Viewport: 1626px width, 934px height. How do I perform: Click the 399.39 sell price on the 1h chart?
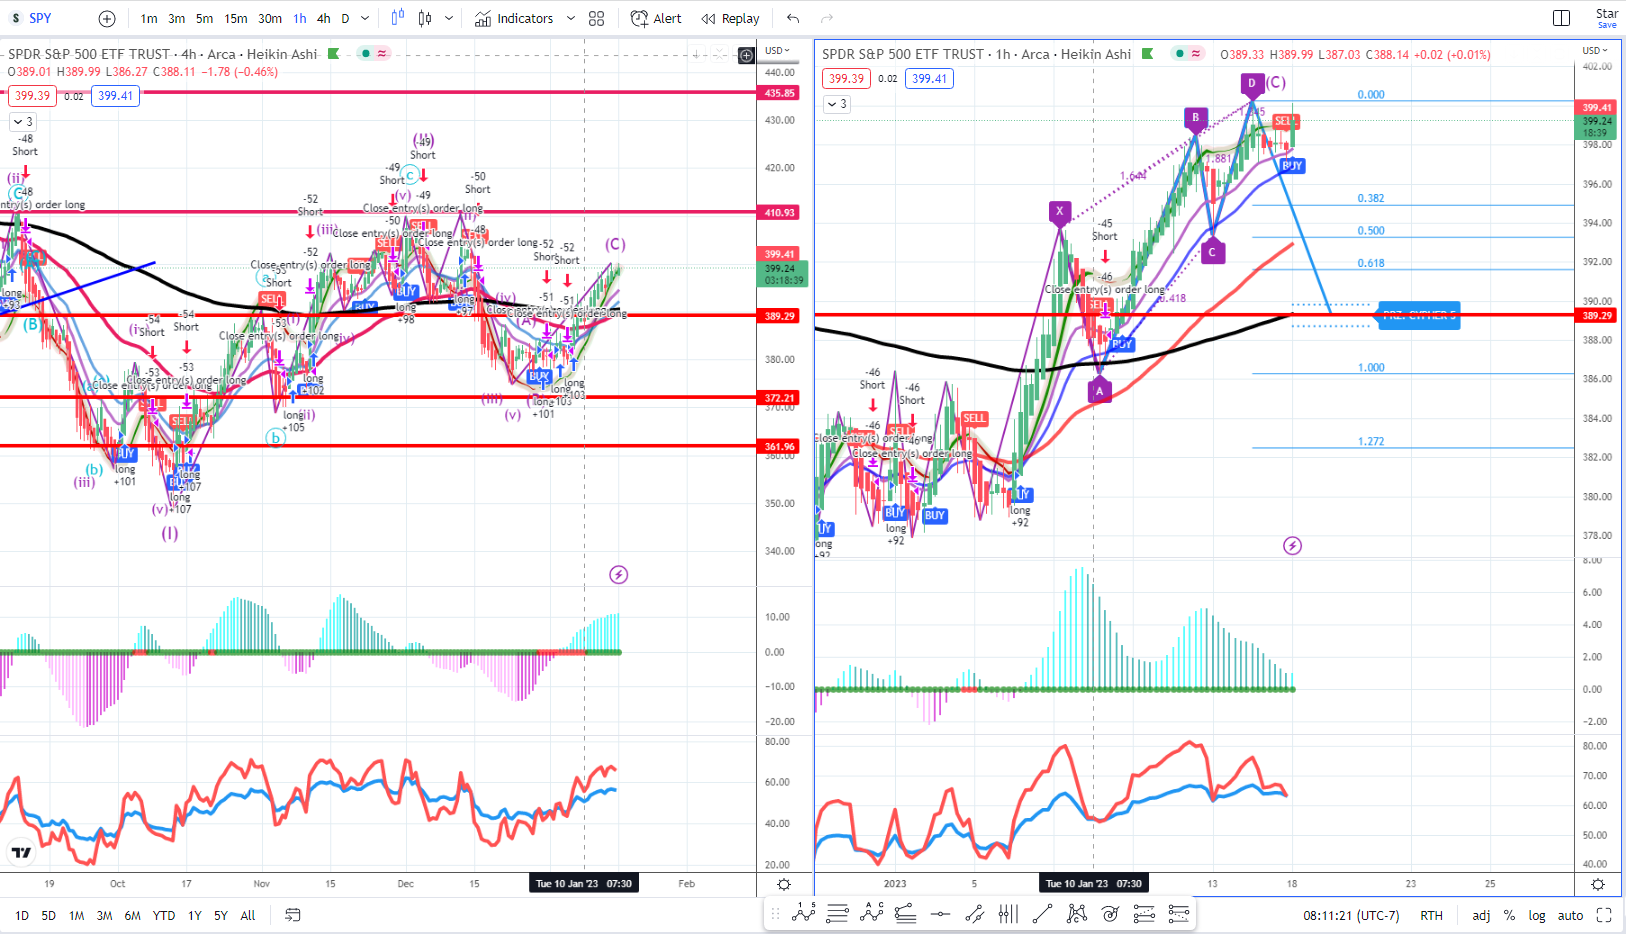846,79
